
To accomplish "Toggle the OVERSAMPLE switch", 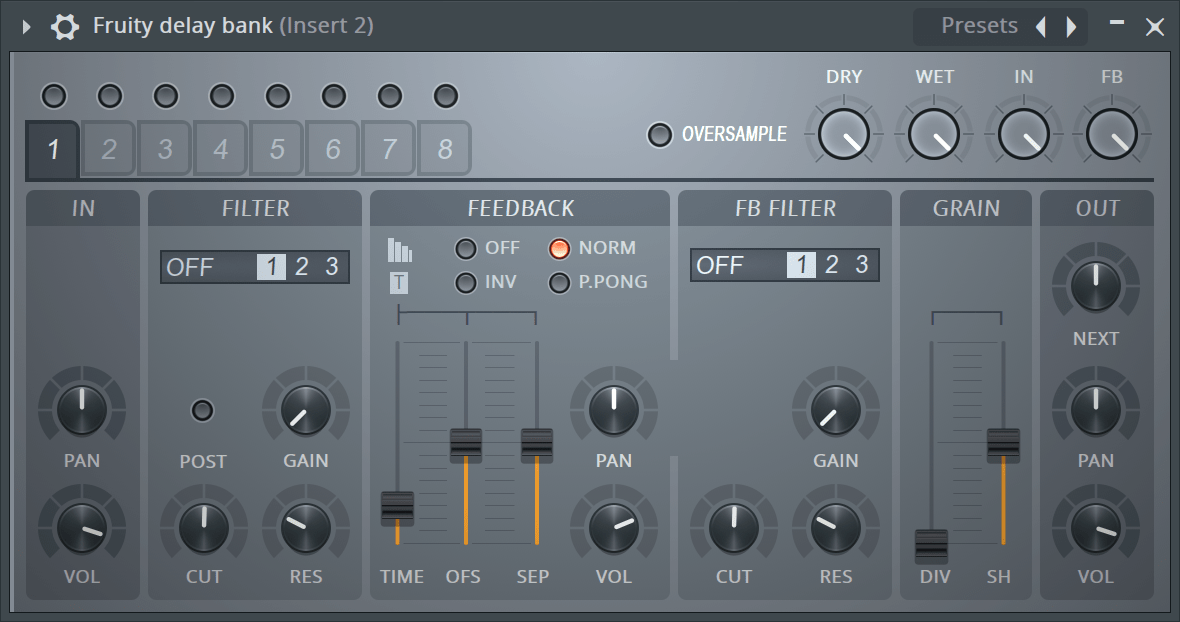I will (660, 135).
